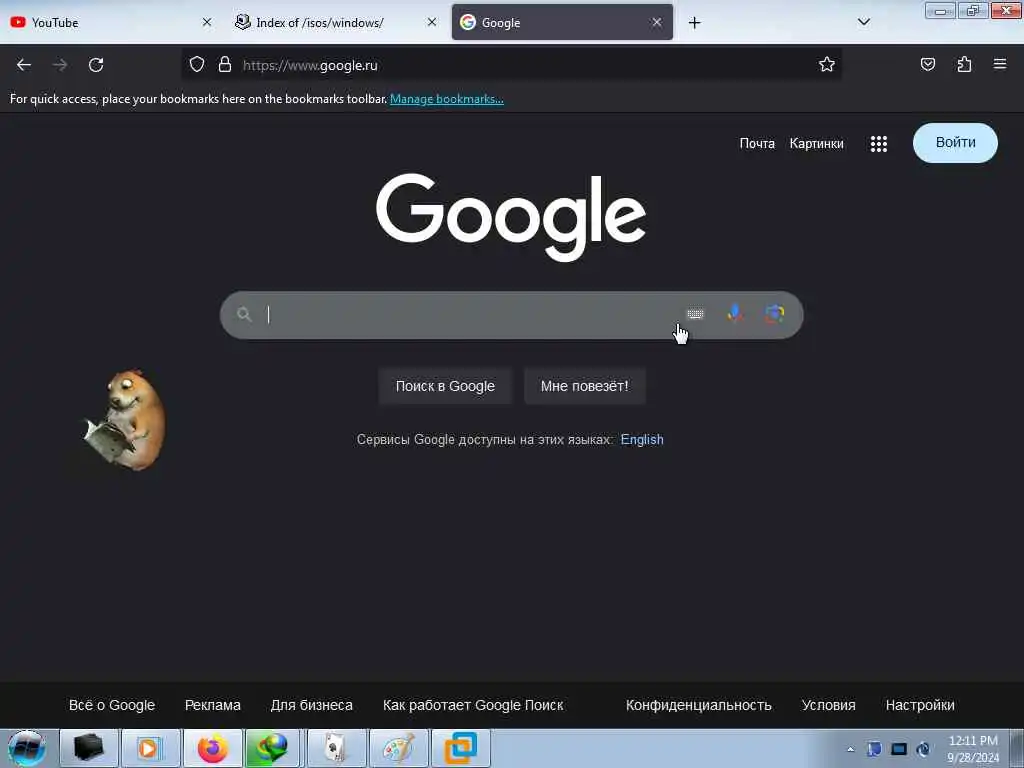The height and width of the screenshot is (768, 1024).
Task: Open the Extensions puzzle icon
Action: [x=965, y=64]
